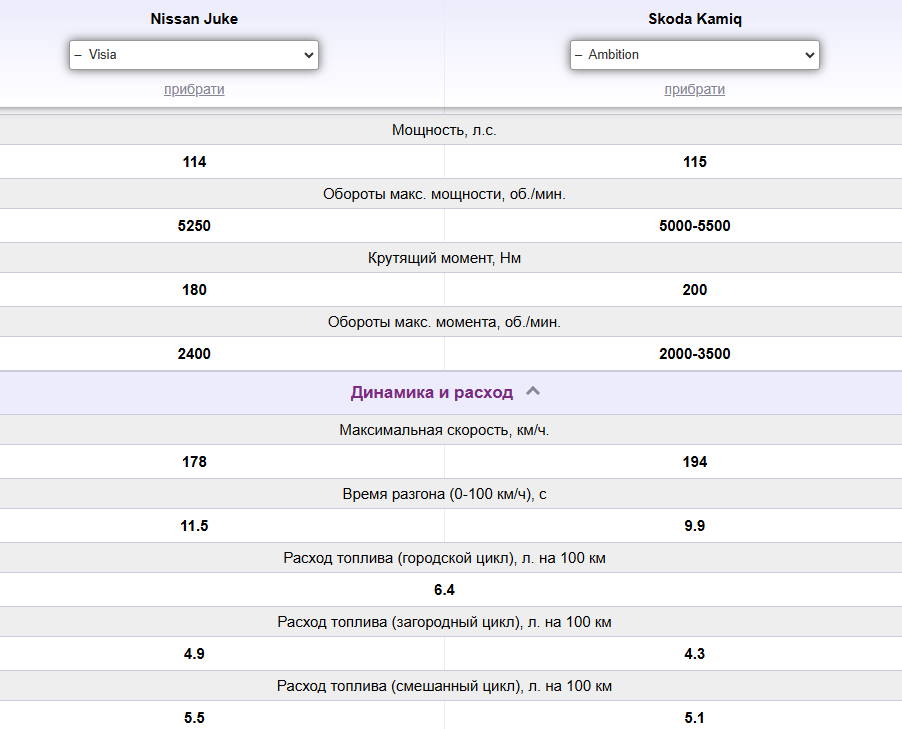
Task: Click 'Расход топлива (смешанный цикл)' label
Action: pyautogui.click(x=444, y=686)
